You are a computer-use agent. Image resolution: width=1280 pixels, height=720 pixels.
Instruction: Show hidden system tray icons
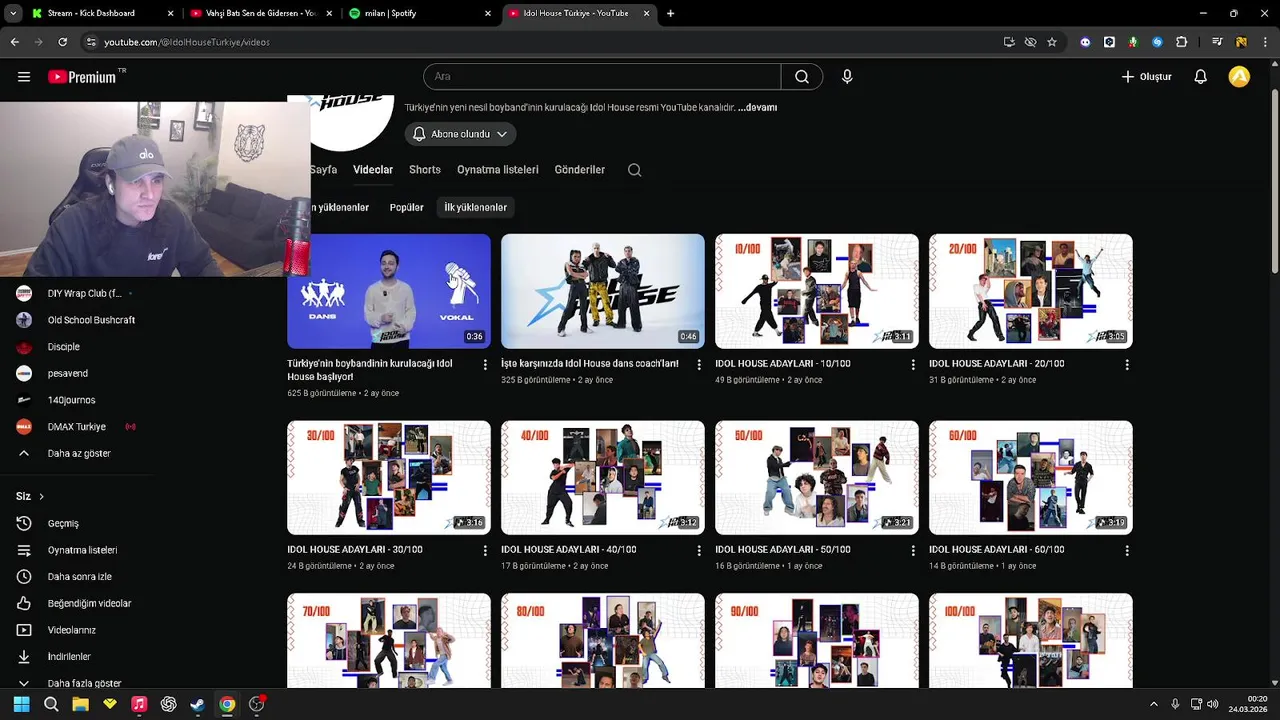[x=1153, y=704]
